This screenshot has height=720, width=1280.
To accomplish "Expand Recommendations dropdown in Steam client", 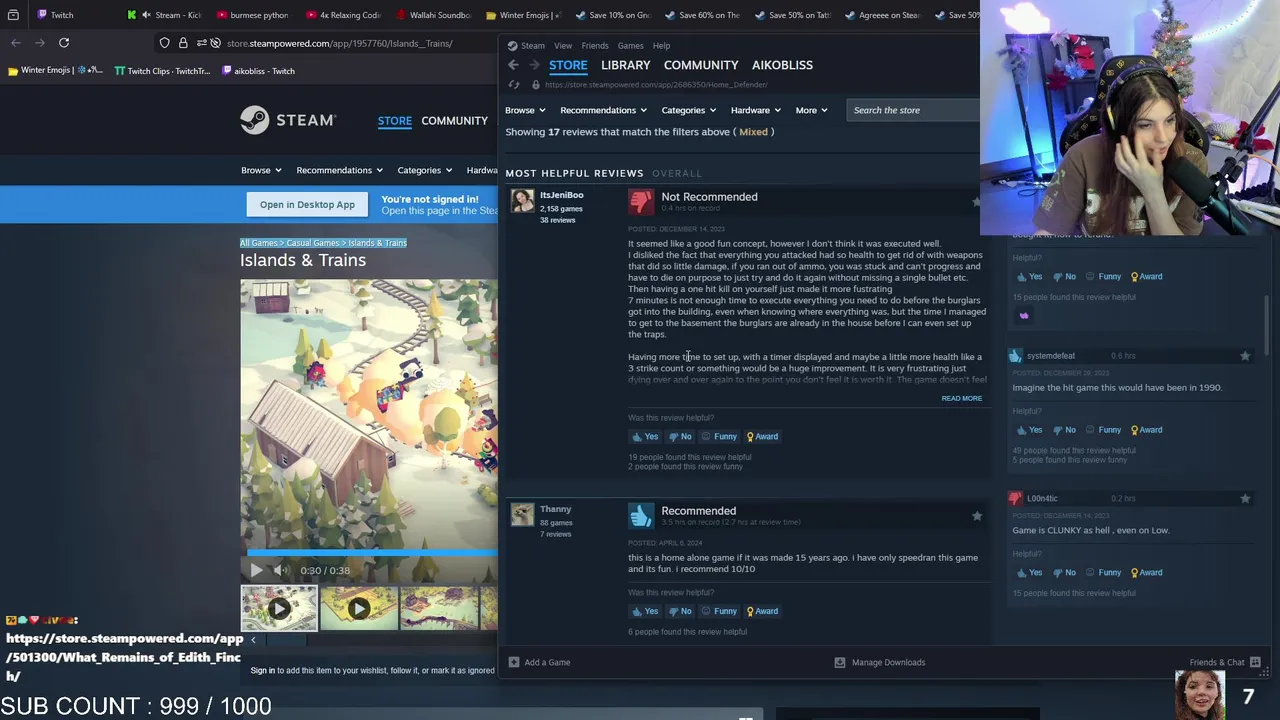I will 603,110.
